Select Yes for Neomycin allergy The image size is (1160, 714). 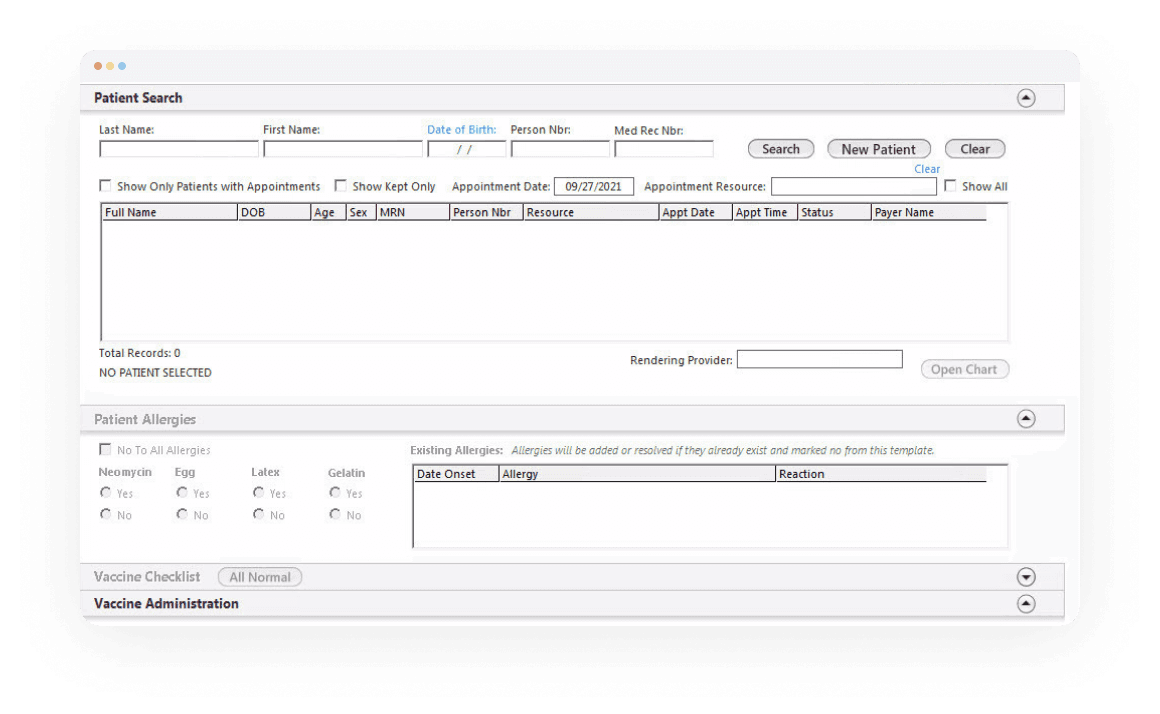coord(106,492)
